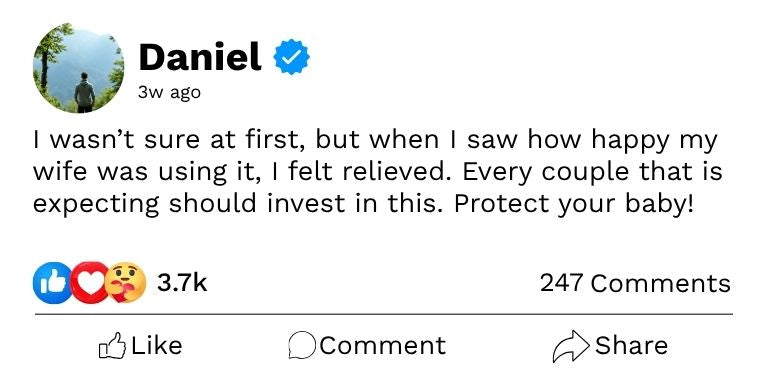Click the speech bubble icon next to Comment
Viewport: 768px width, 384px height.
point(302,346)
